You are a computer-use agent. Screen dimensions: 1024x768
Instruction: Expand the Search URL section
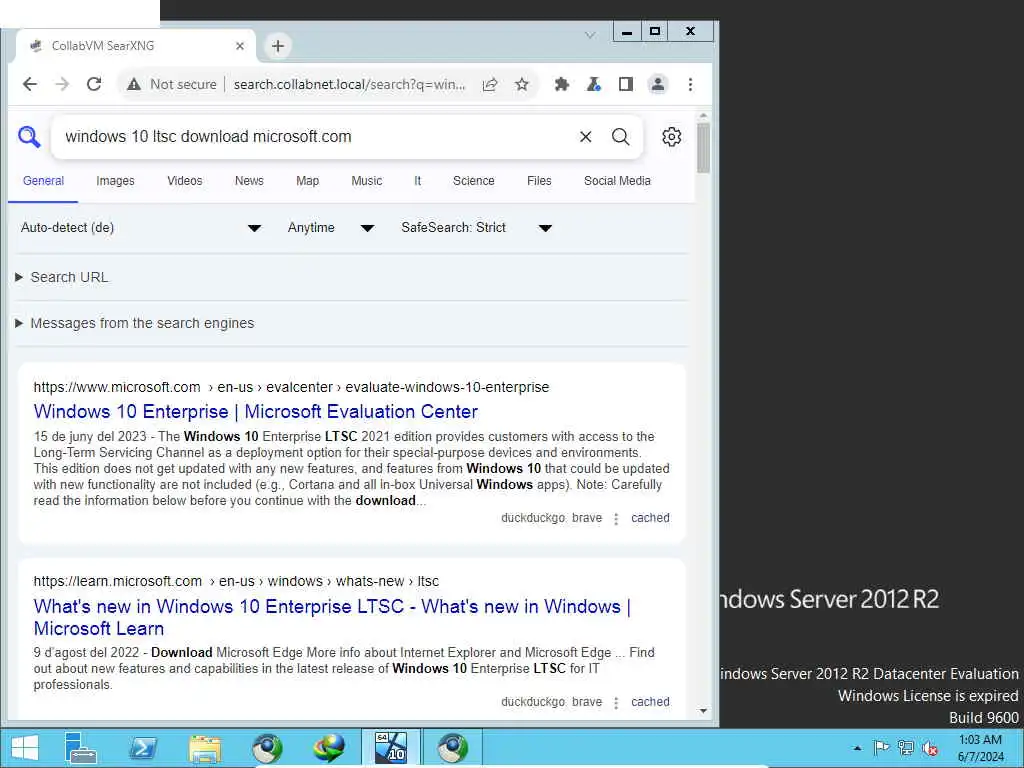click(x=62, y=277)
